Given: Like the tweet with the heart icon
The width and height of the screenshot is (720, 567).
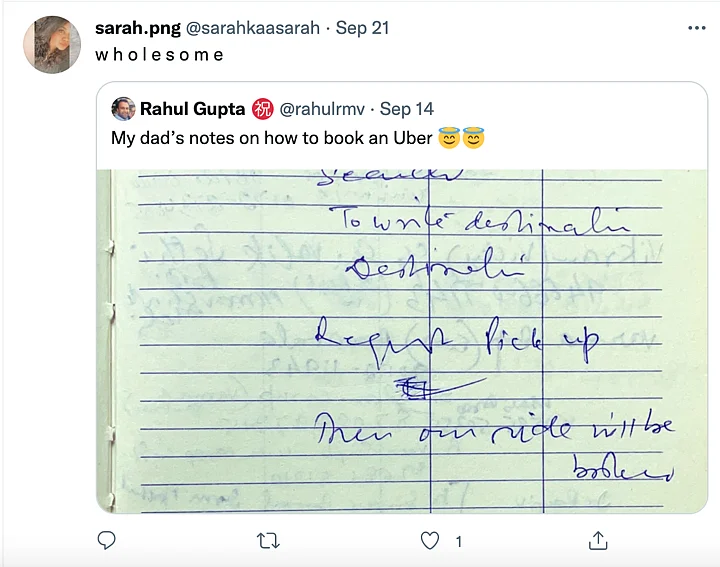Looking at the screenshot, I should 430,541.
